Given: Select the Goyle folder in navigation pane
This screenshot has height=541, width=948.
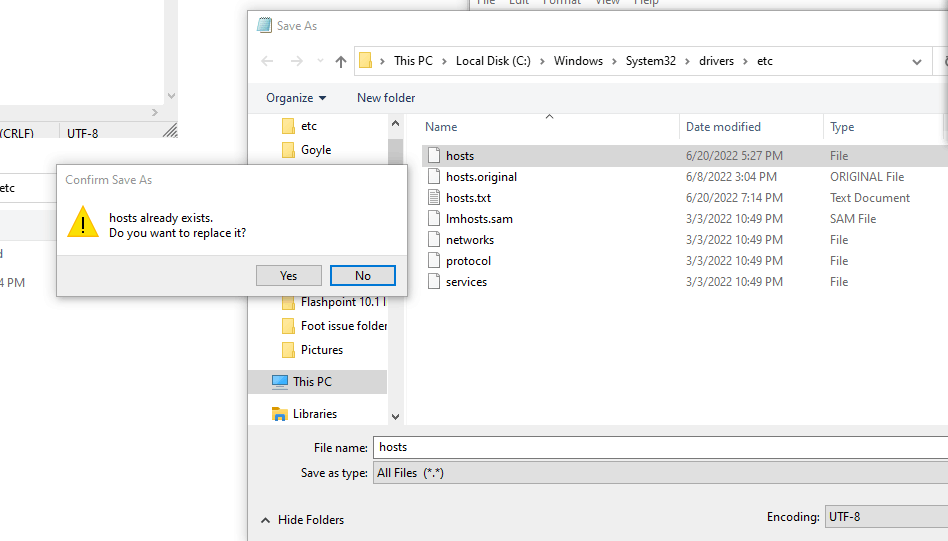Looking at the screenshot, I should point(316,150).
